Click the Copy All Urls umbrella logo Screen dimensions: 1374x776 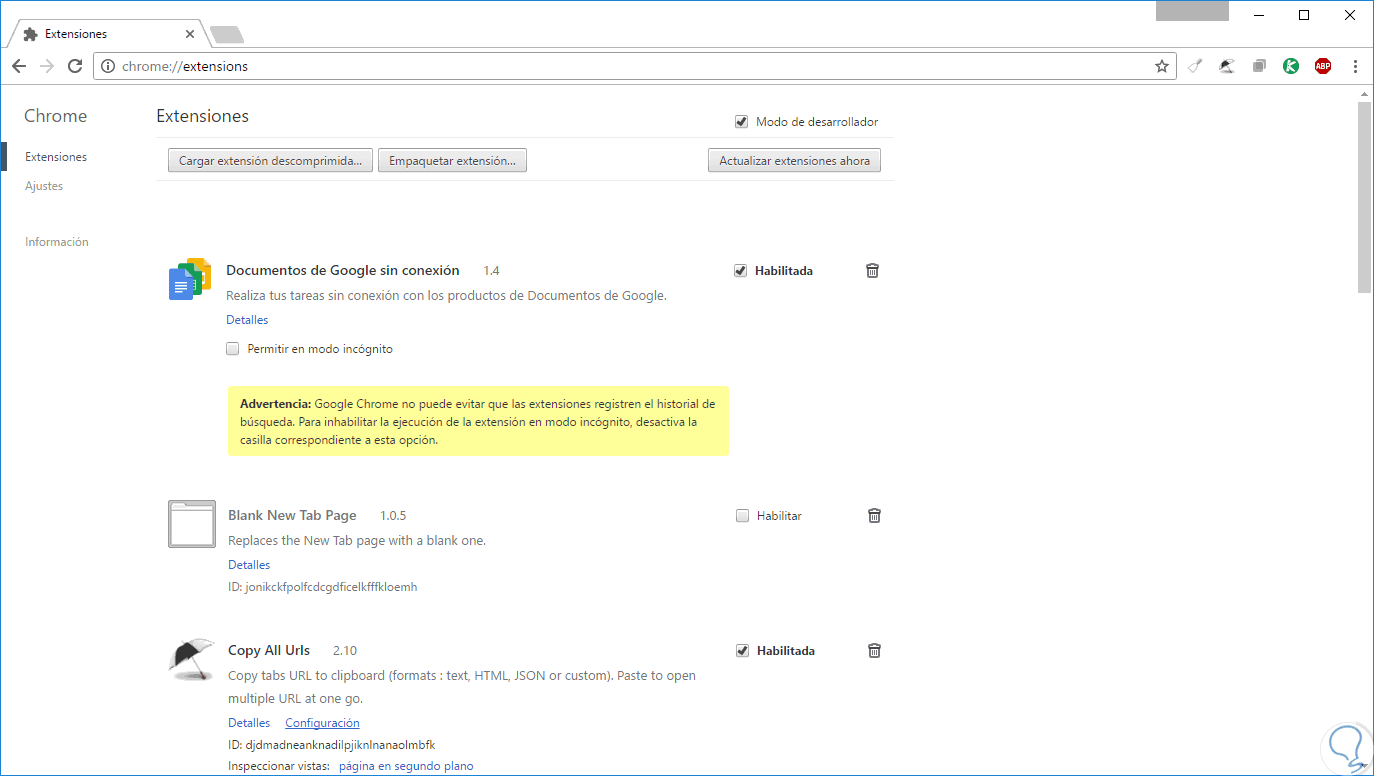pos(192,659)
